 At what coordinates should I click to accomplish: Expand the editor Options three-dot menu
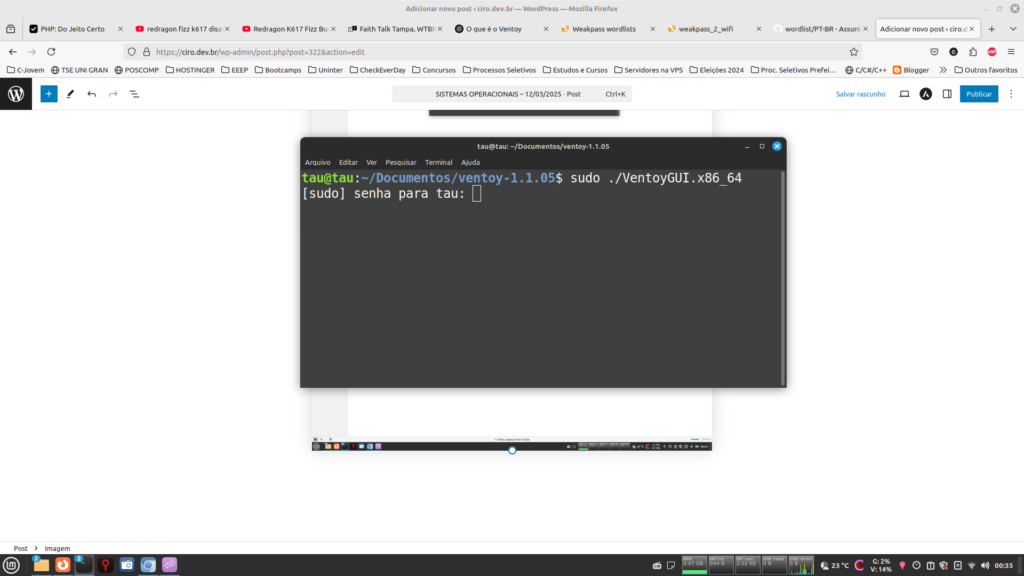[1010, 94]
